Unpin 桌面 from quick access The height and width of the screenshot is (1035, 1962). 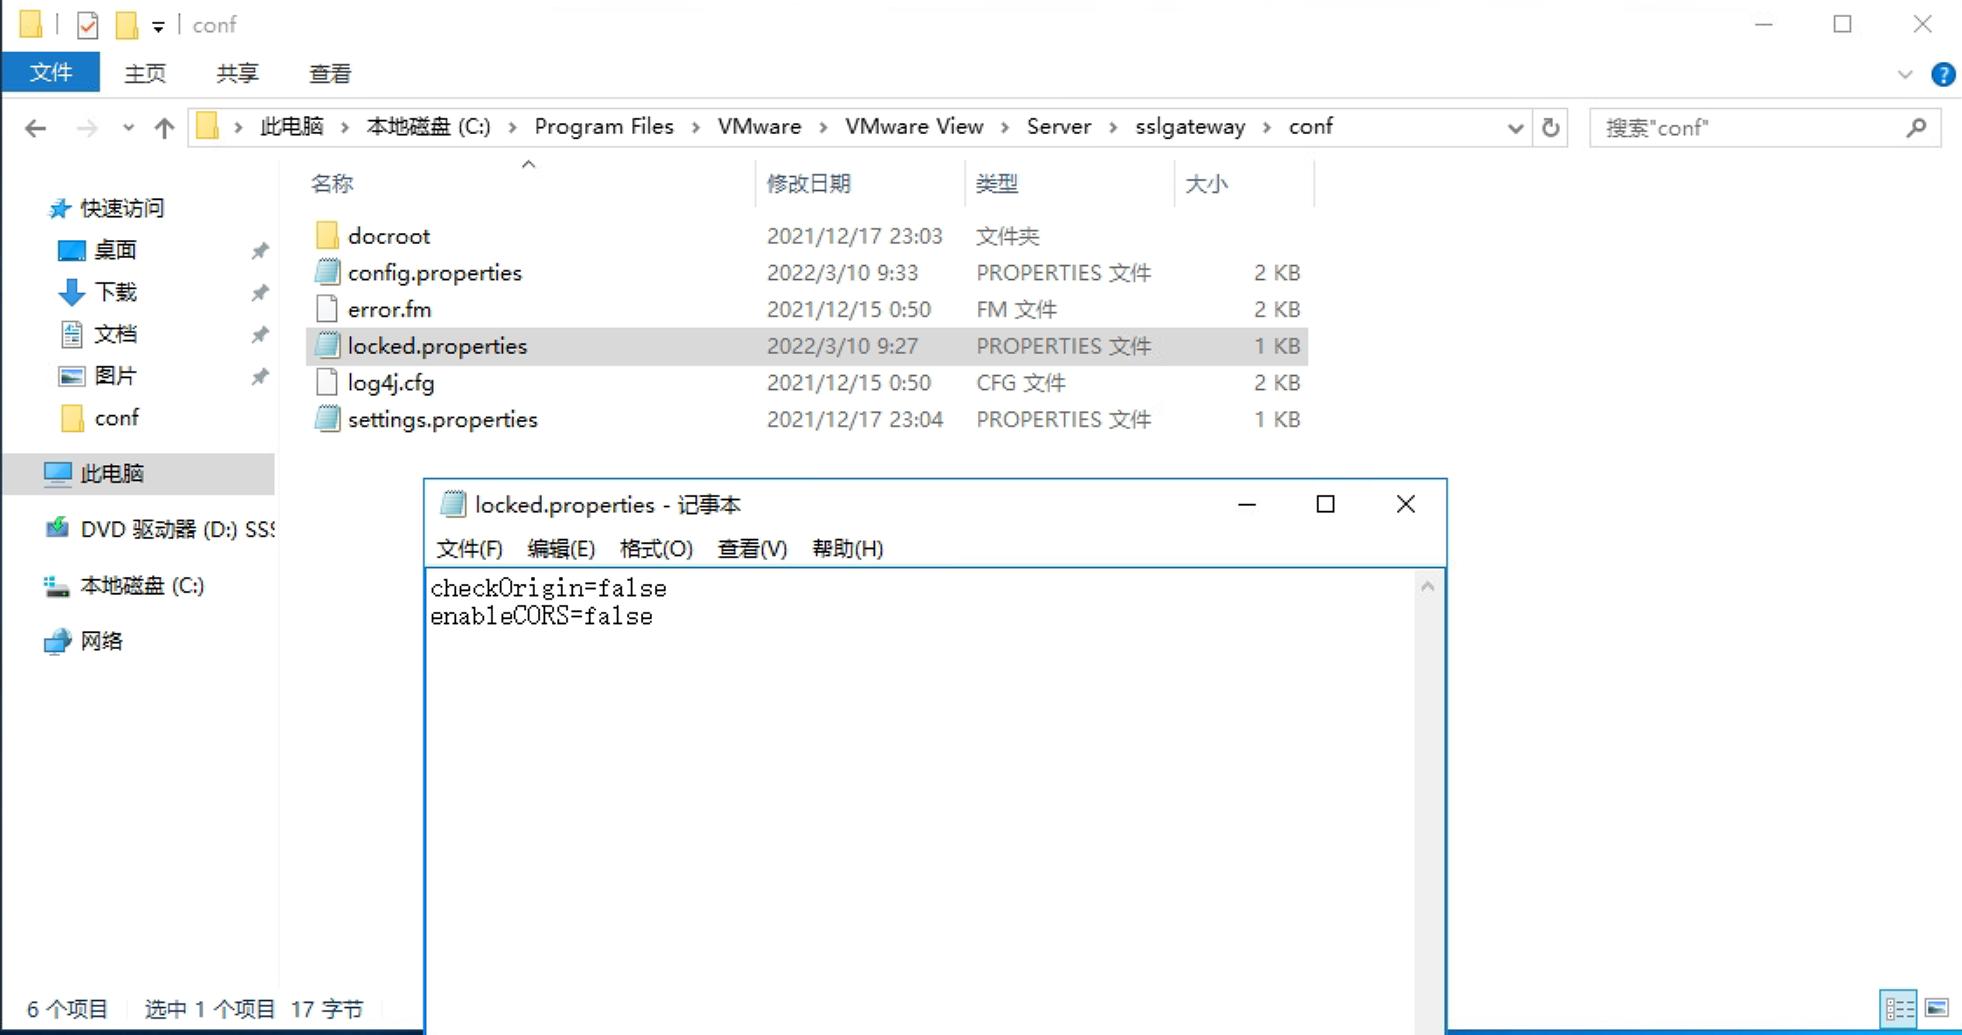pos(260,250)
